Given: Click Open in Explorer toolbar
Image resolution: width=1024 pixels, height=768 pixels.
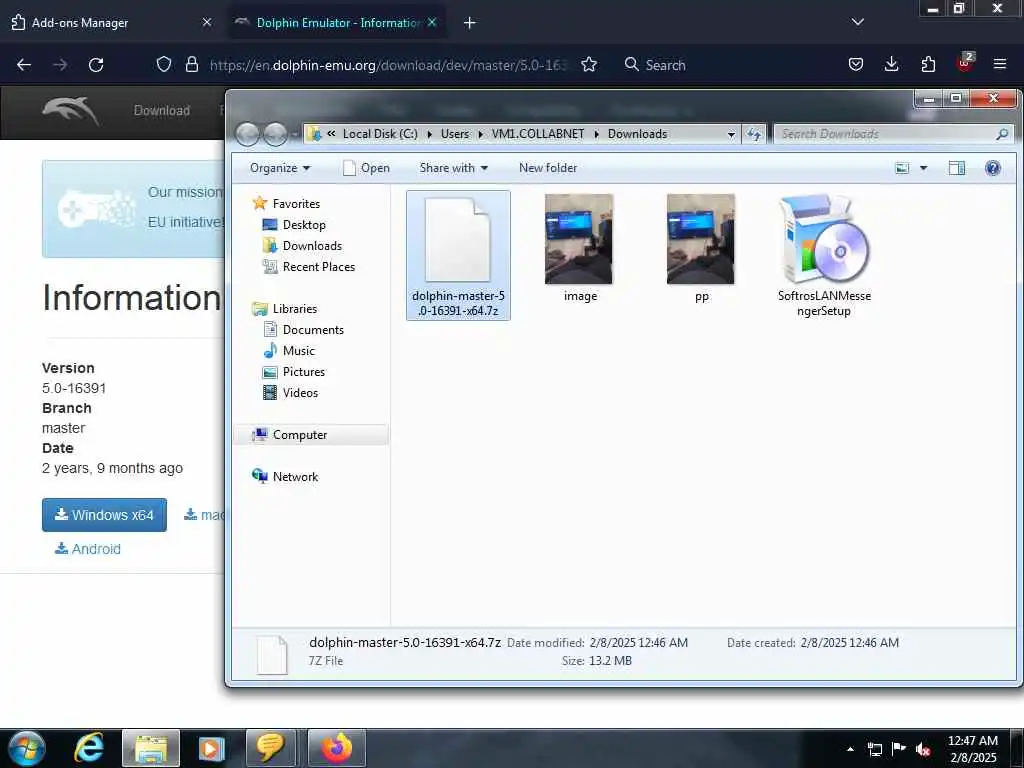Looking at the screenshot, I should click(x=366, y=168).
